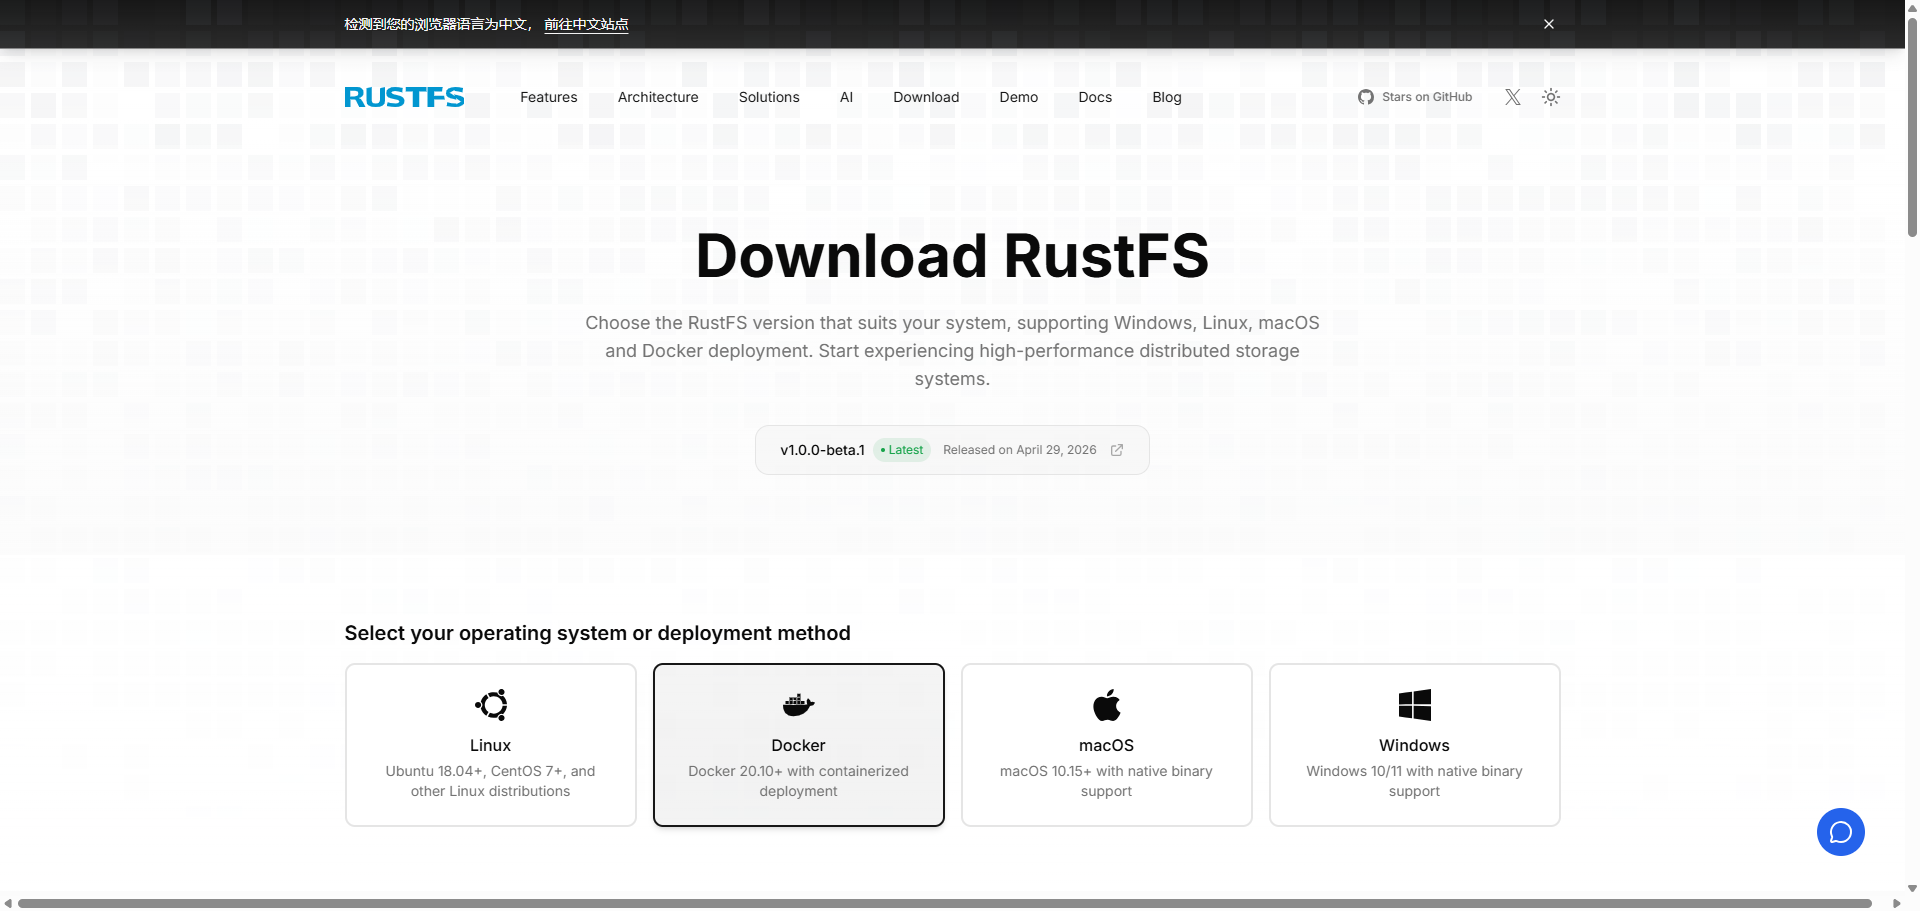Click the horizontal scrollbar right arrow
The height and width of the screenshot is (911, 1920).
tap(1896, 903)
